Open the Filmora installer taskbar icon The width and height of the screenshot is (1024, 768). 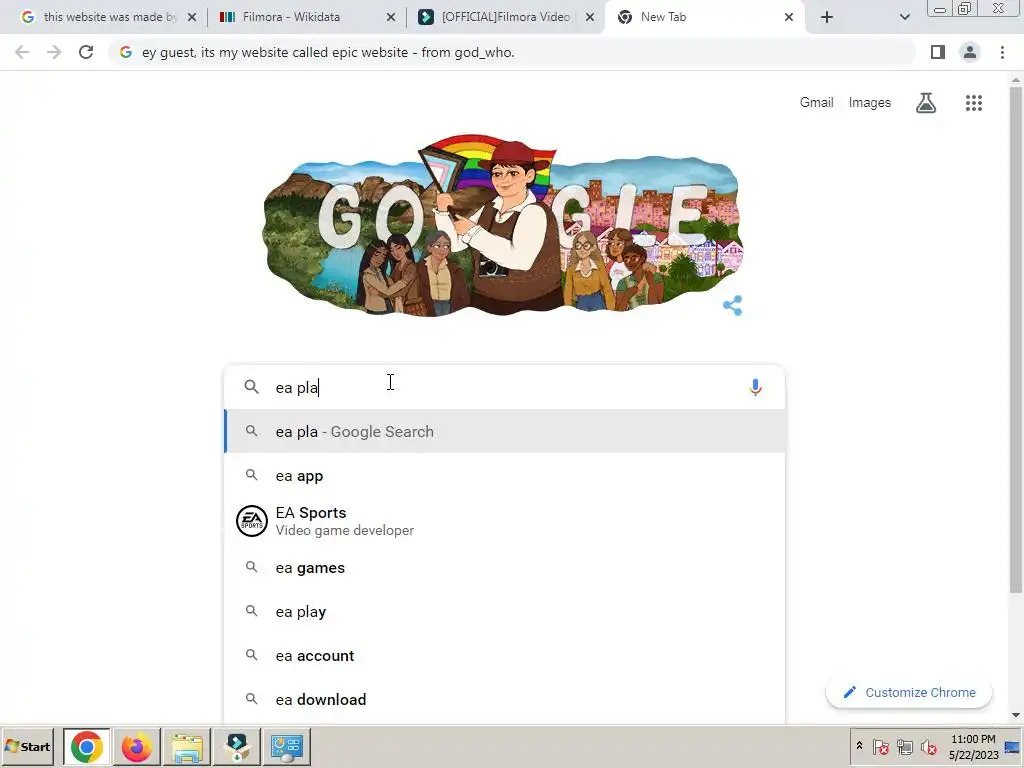pos(236,747)
